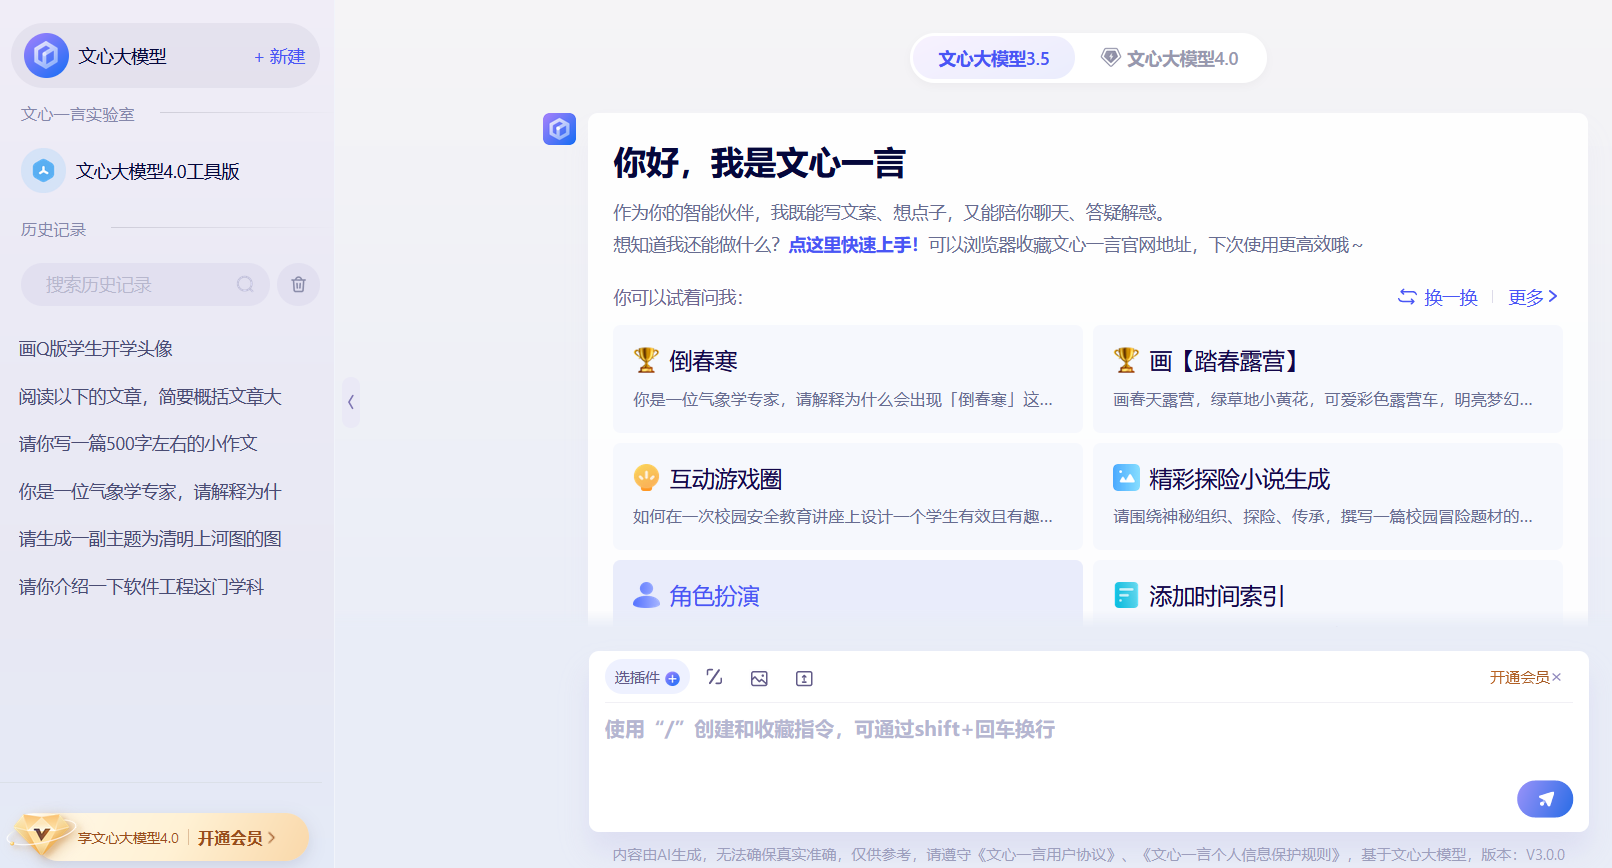Collapse the sidebar with the arrow handle

pyautogui.click(x=351, y=402)
